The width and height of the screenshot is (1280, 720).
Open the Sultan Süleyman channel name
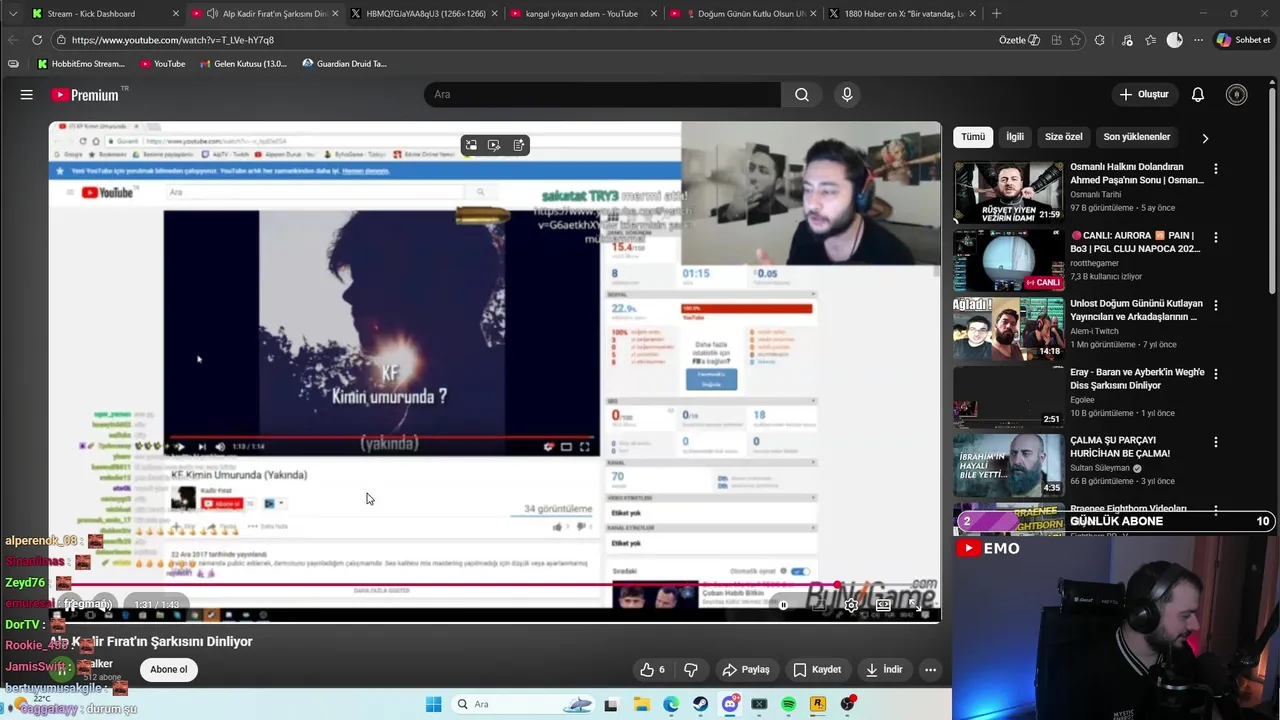[1099, 468]
